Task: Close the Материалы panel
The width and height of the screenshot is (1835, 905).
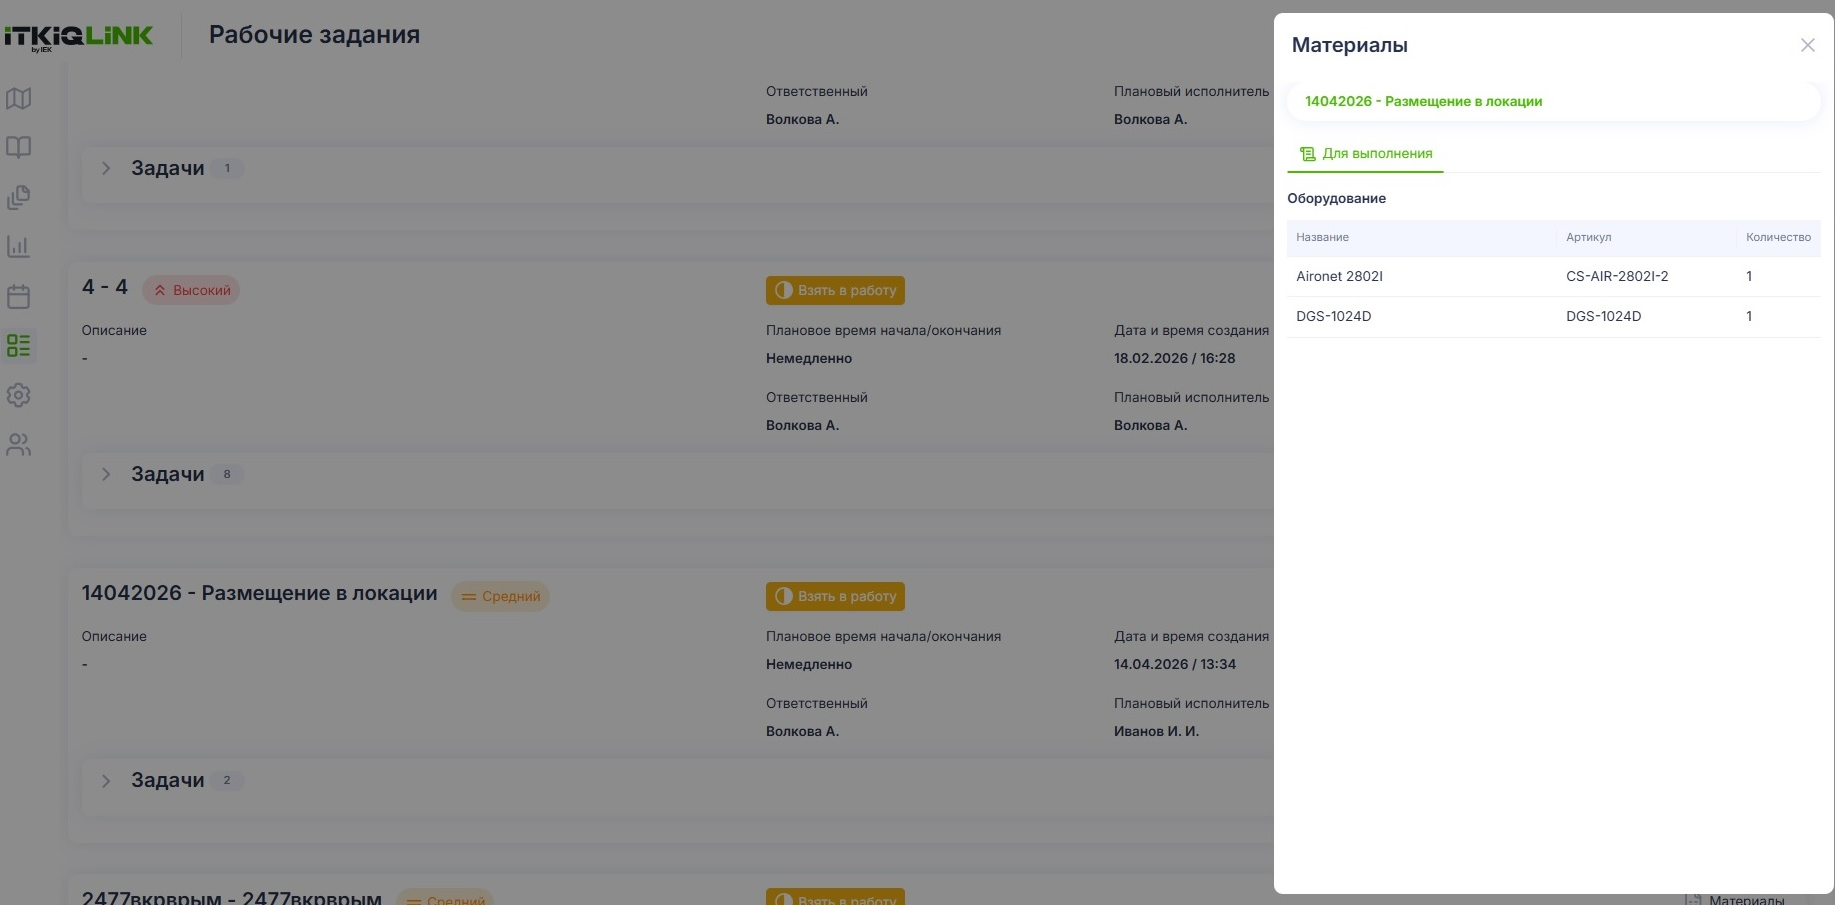Action: click(x=1807, y=45)
